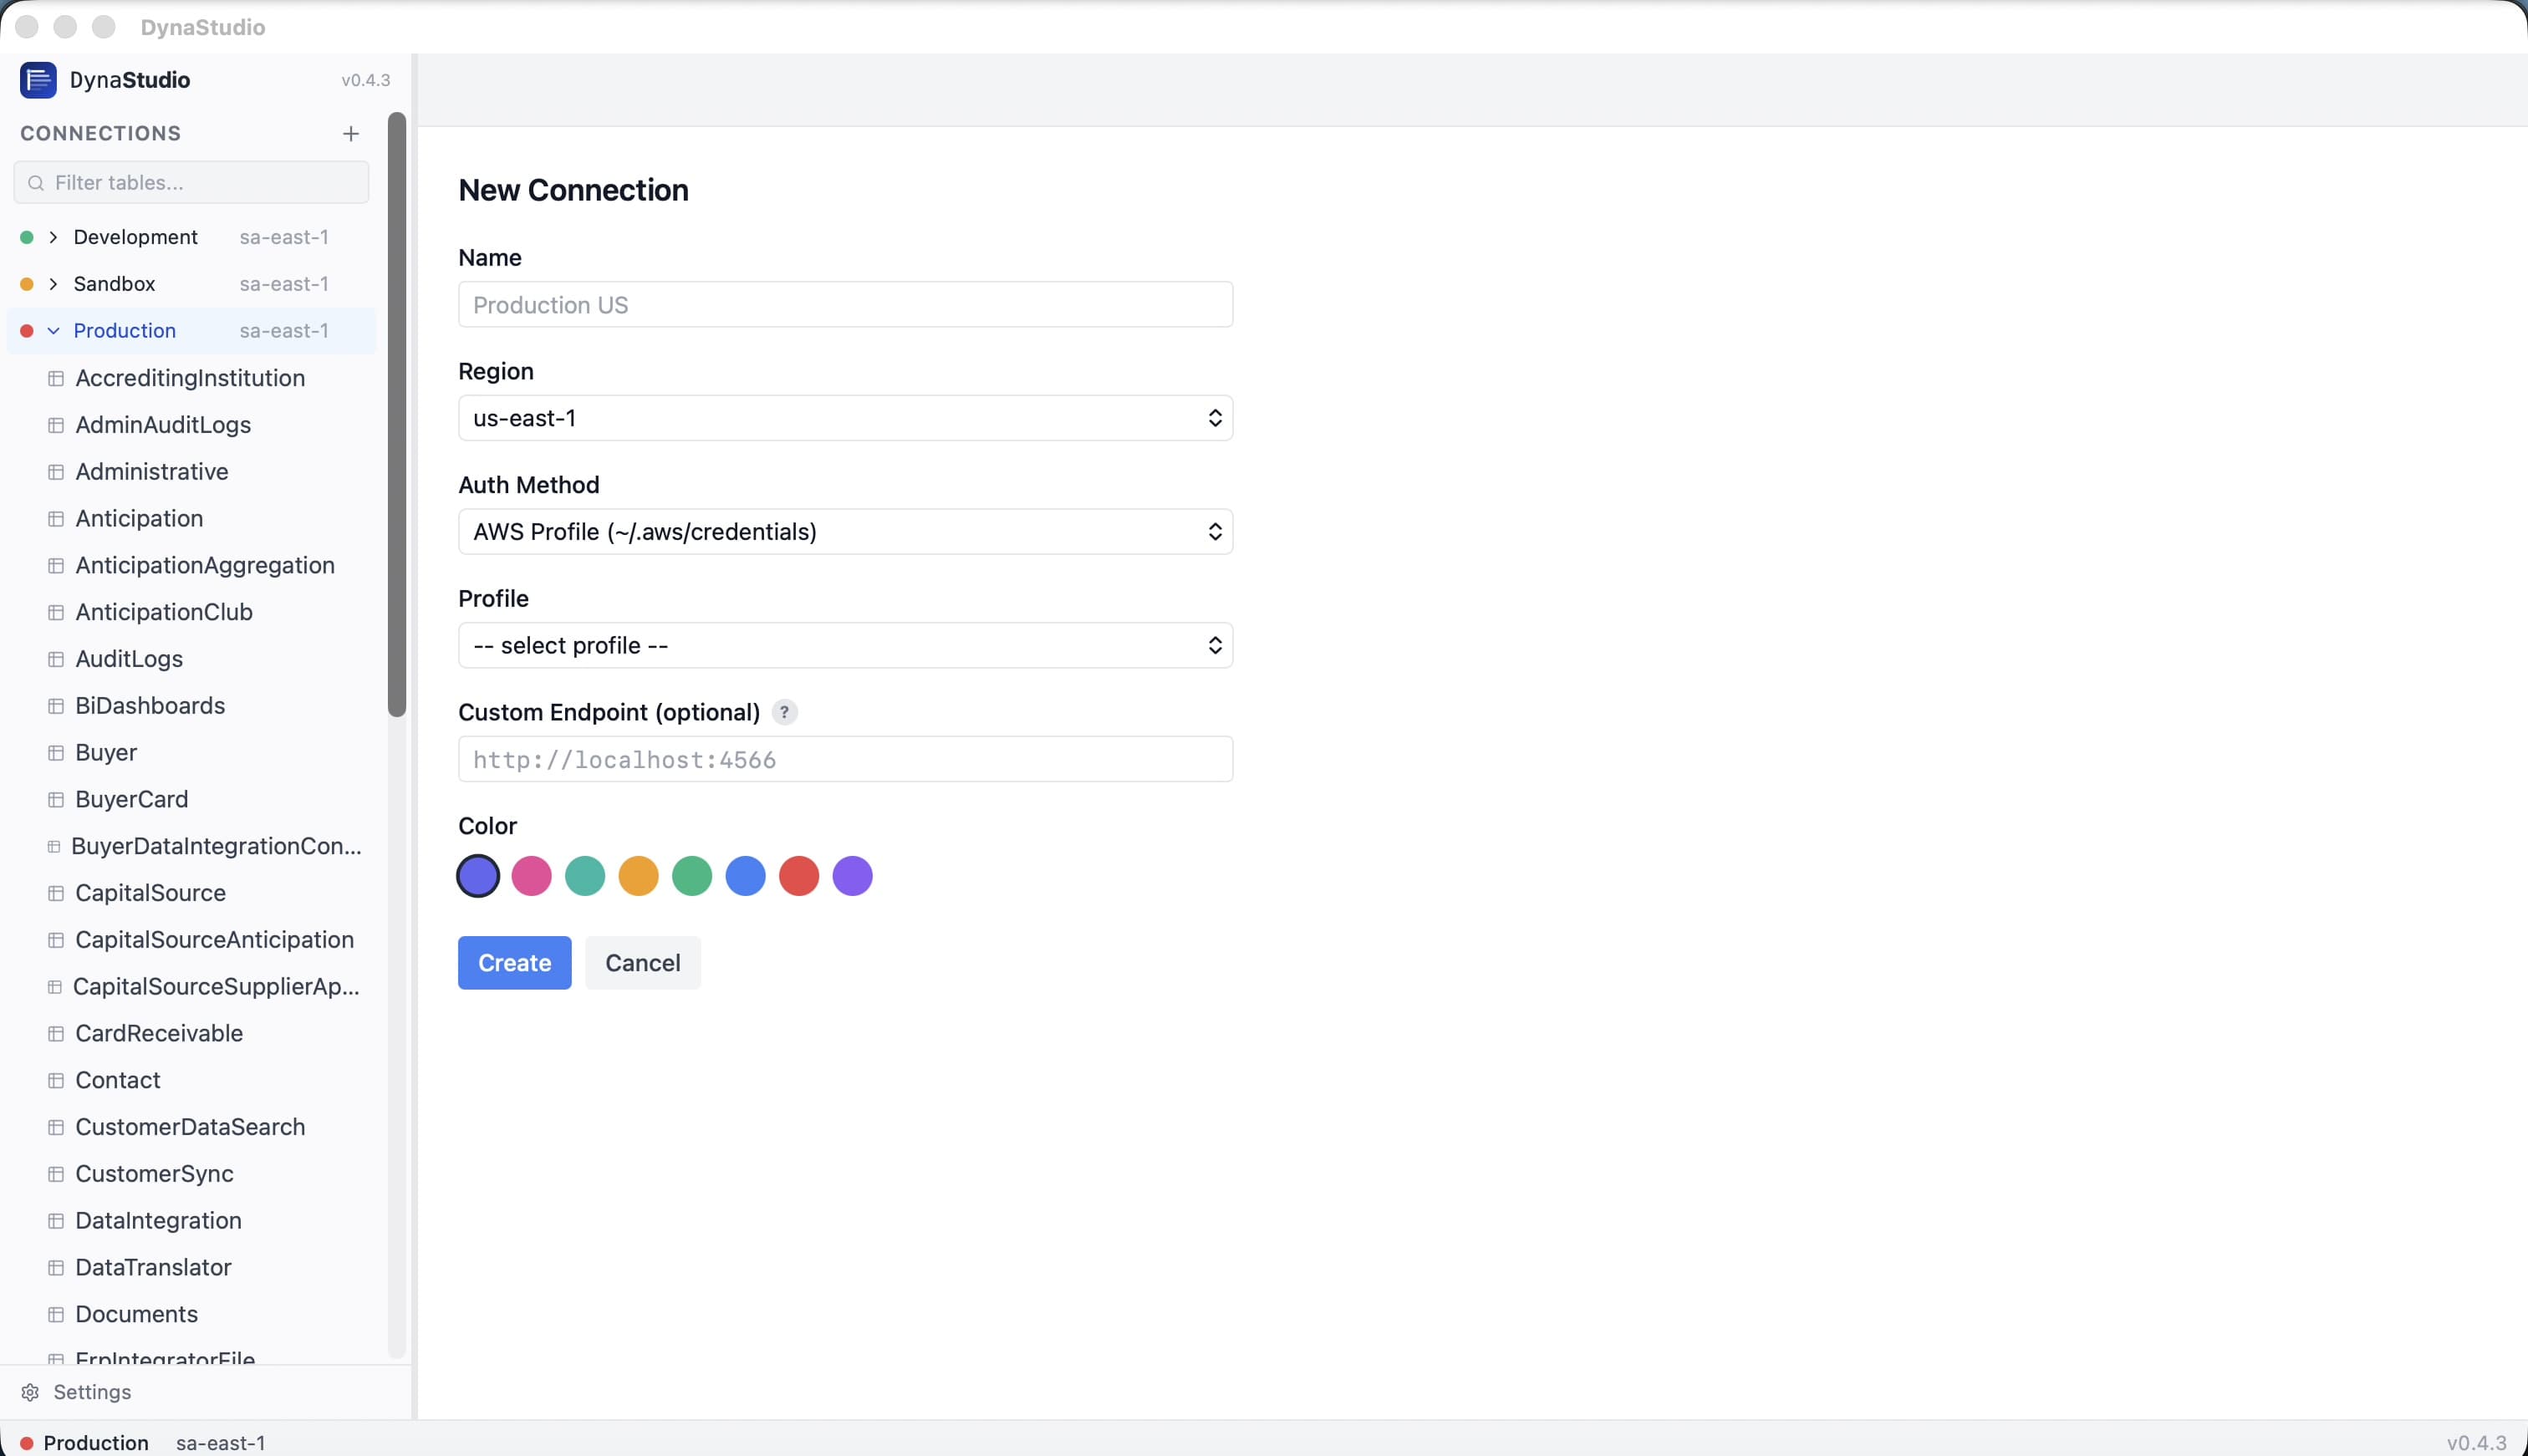The image size is (2528, 1456).
Task: Add a new connection with plus icon
Action: coord(351,133)
